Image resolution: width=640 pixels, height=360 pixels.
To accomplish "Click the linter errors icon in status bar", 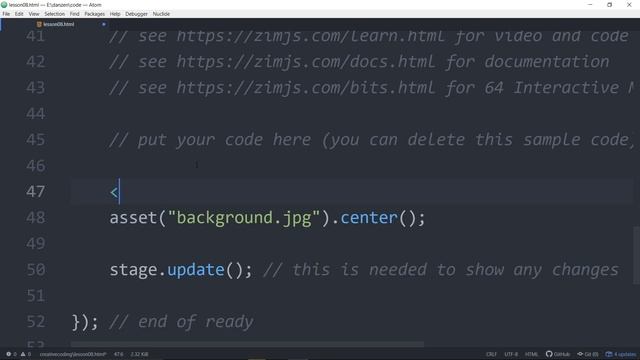I will pos(9,354).
